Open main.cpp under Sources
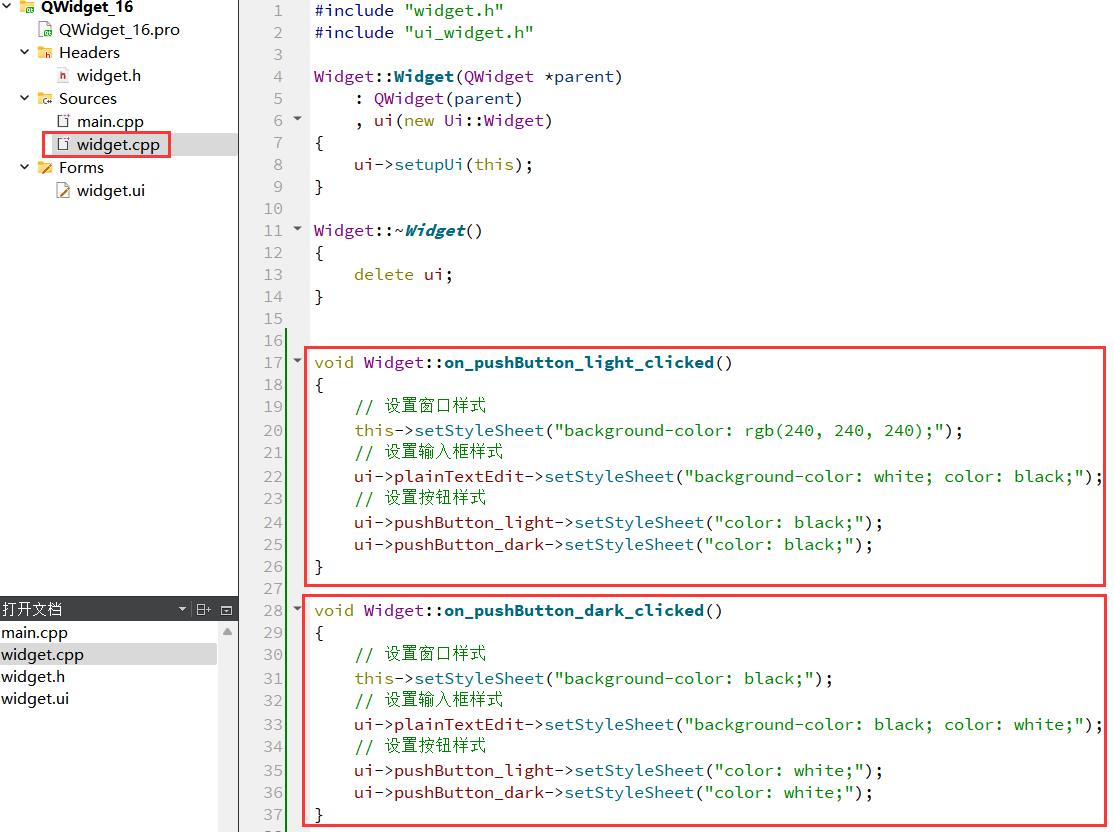The image size is (1114, 832). 110,122
